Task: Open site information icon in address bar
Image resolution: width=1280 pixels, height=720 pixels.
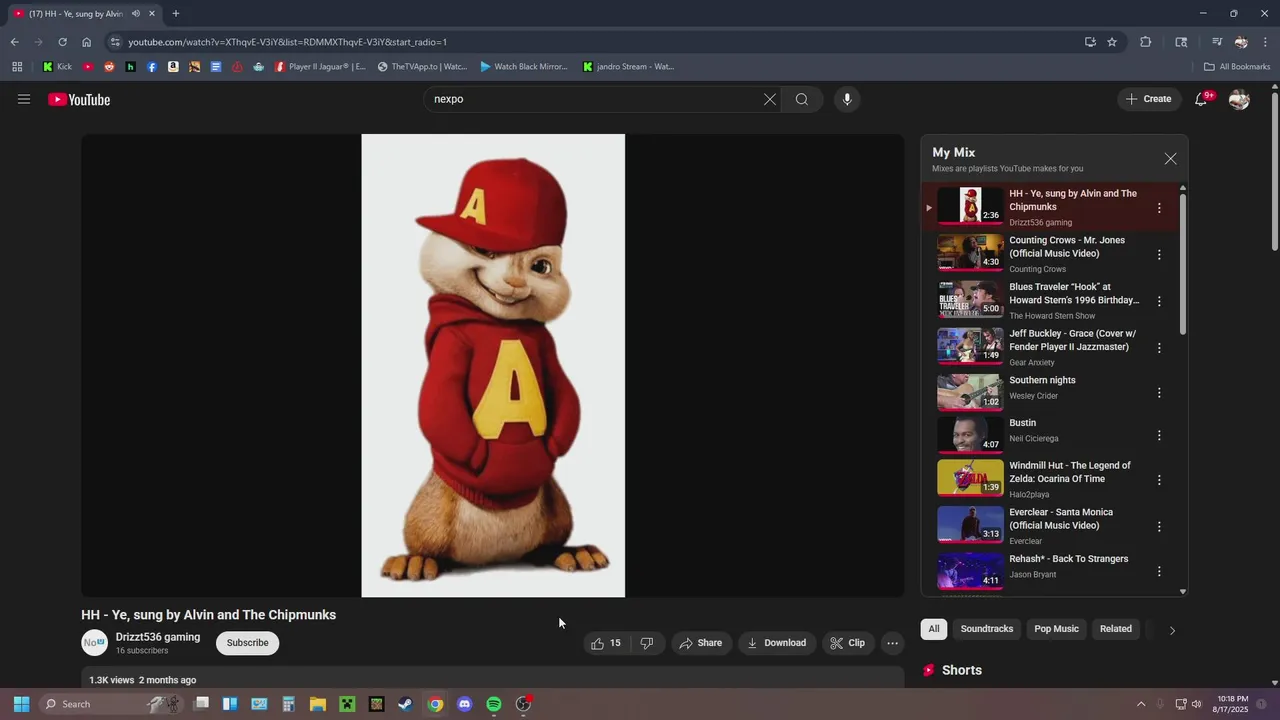Action: [x=116, y=42]
